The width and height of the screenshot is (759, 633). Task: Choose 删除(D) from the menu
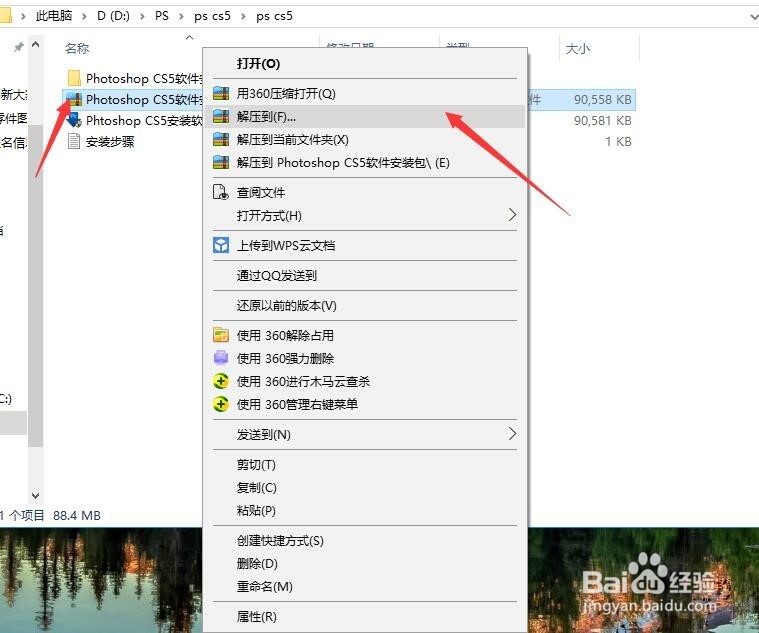(364, 563)
